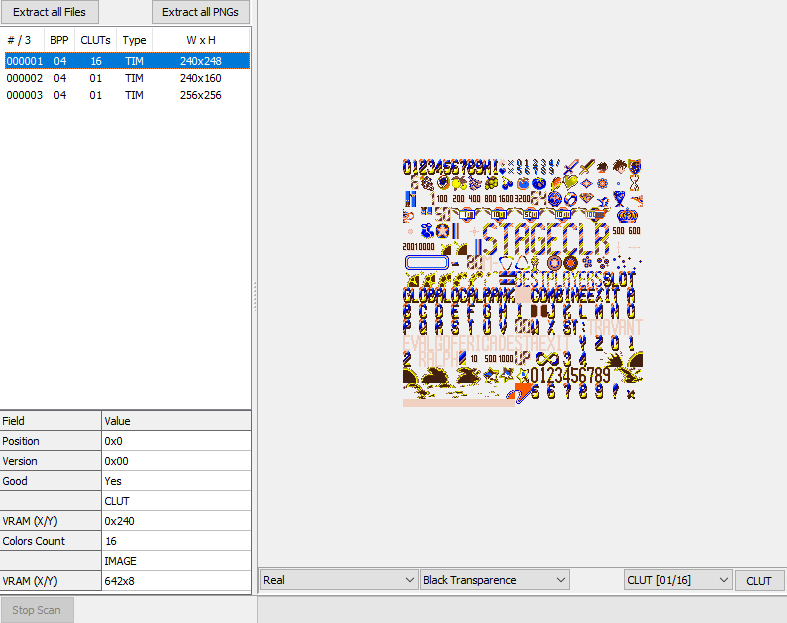Expand the CLUT [01/16] palette selector
The image size is (787, 623).
(x=677, y=580)
